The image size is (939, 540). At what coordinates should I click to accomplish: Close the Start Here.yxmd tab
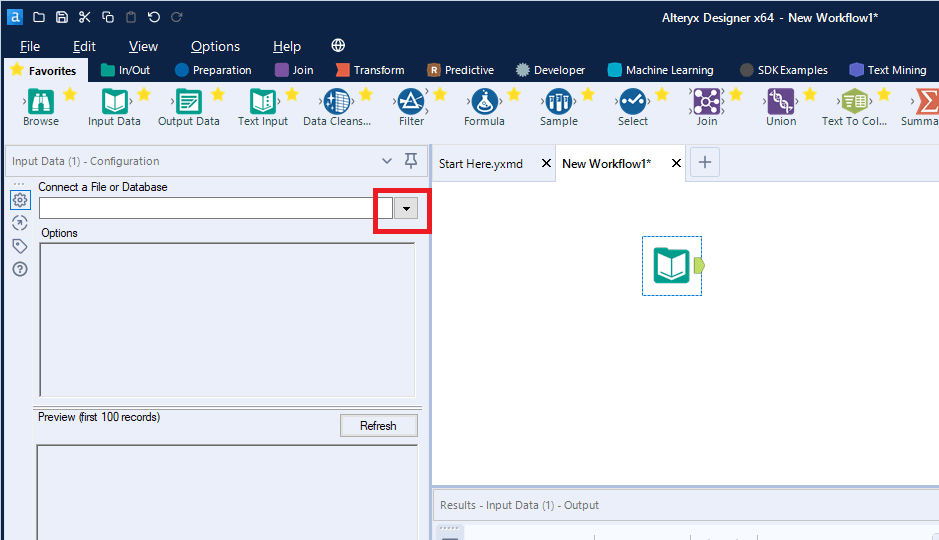coord(546,163)
